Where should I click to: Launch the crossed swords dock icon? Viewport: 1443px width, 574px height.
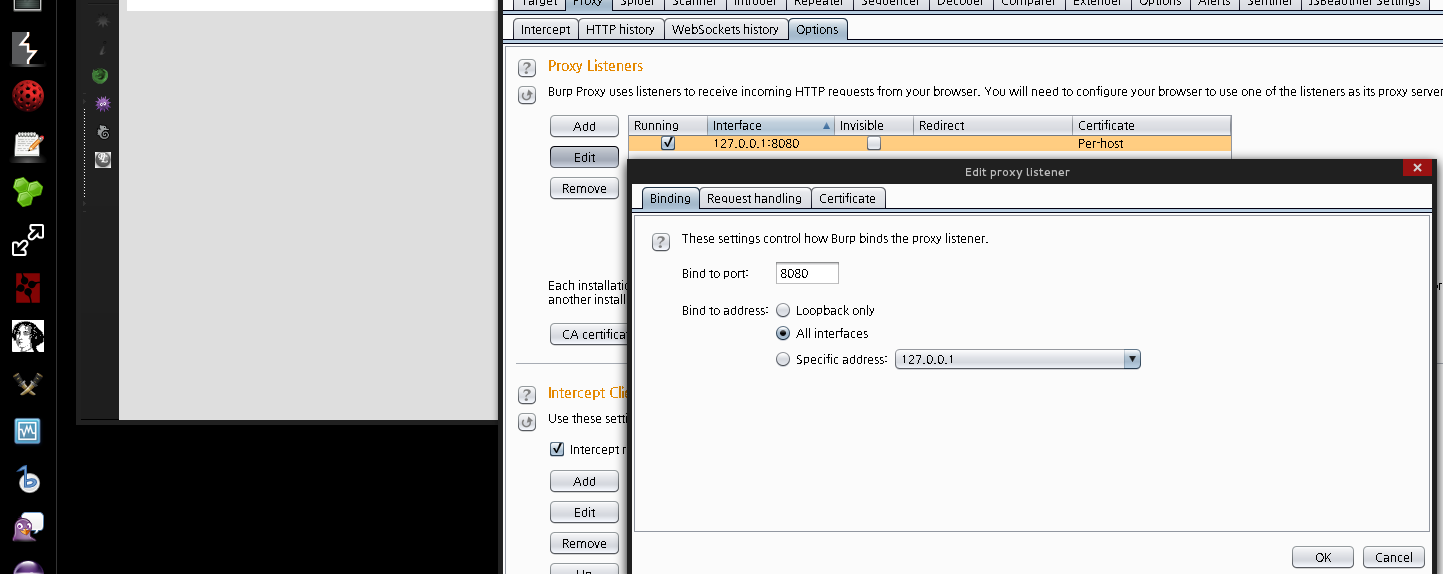click(27, 384)
